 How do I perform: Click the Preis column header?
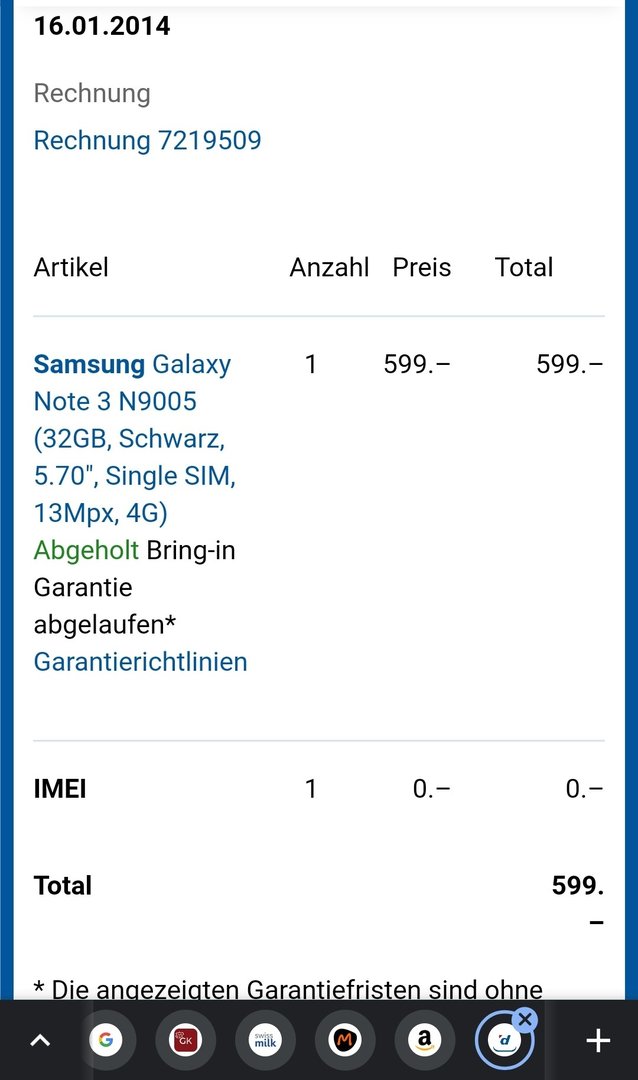click(422, 267)
